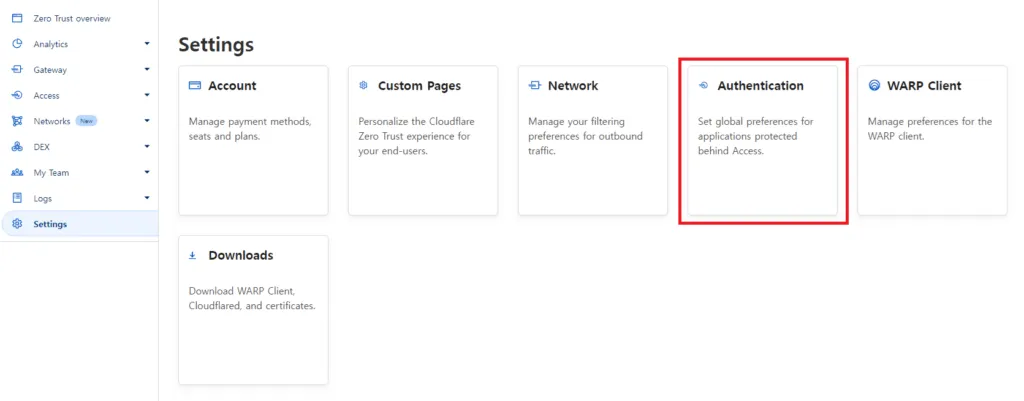Select Networks in the sidebar
The height and width of the screenshot is (401, 1024).
[x=52, y=121]
